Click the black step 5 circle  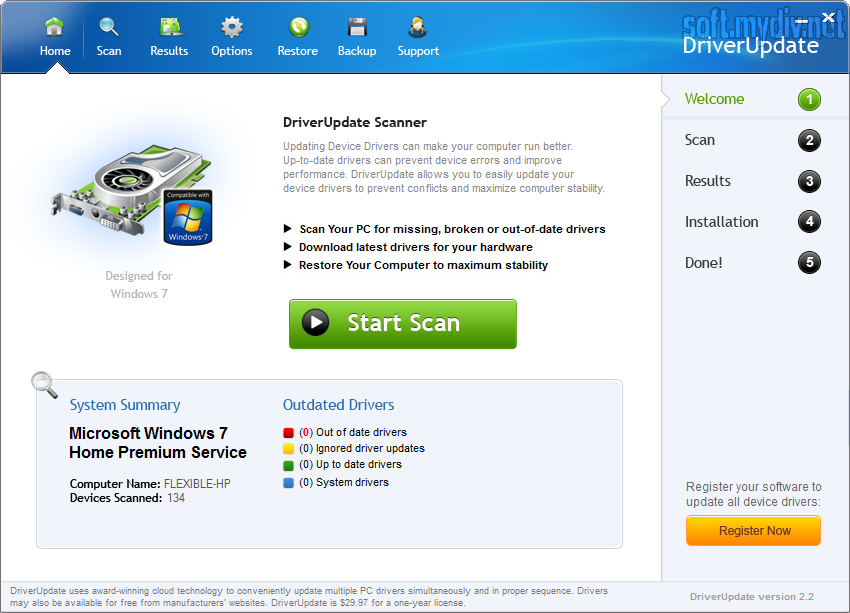(809, 263)
